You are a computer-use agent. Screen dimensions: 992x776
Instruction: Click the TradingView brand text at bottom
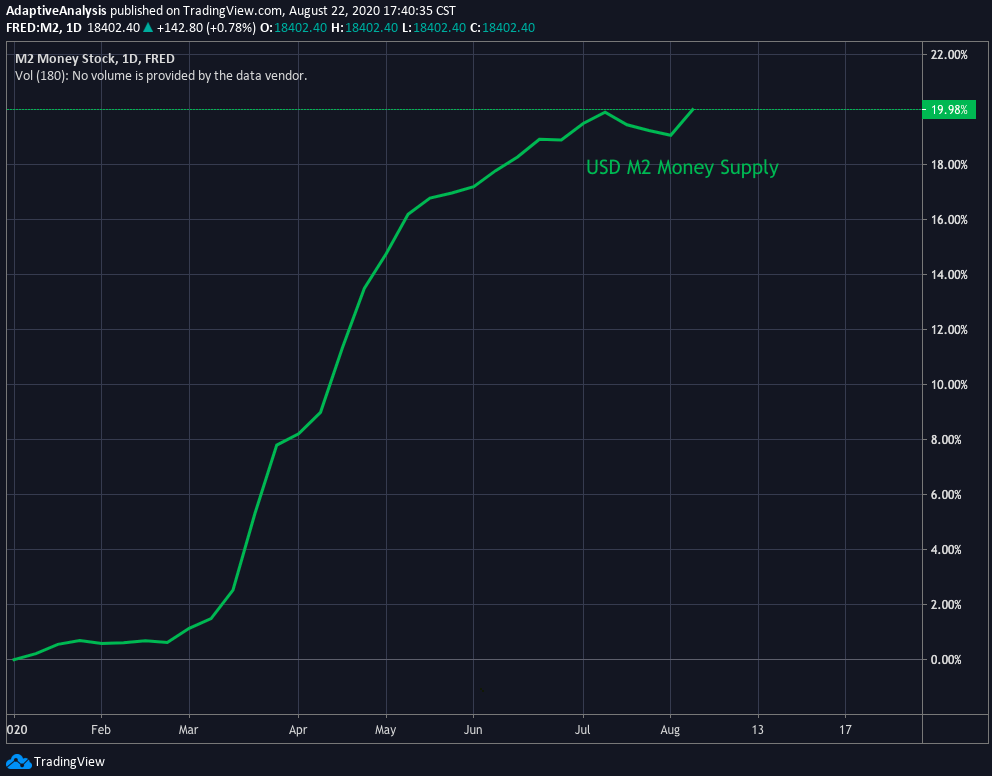[69, 761]
